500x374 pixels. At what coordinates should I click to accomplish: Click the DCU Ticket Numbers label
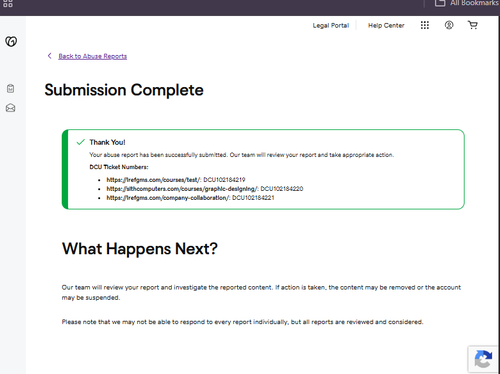point(119,167)
